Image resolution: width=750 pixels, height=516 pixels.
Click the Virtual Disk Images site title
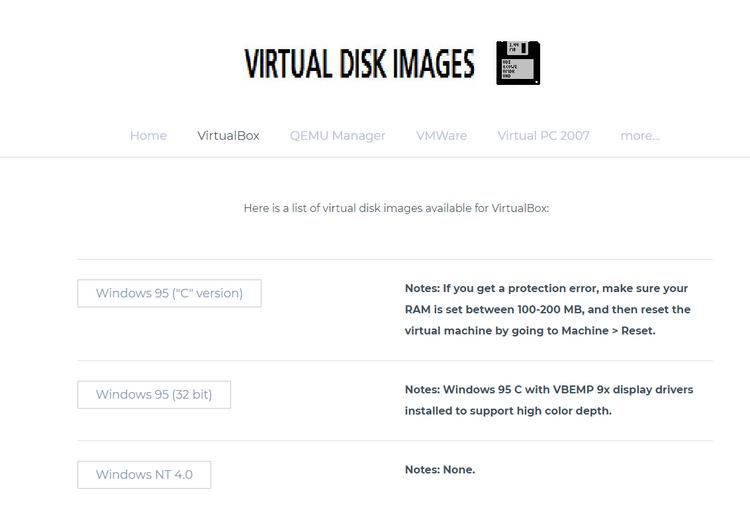pyautogui.click(x=359, y=64)
